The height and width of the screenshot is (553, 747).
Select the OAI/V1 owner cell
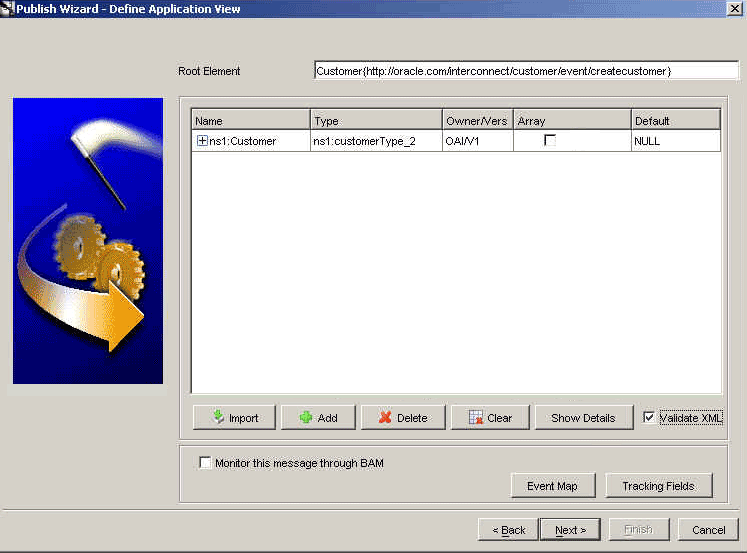point(477,141)
